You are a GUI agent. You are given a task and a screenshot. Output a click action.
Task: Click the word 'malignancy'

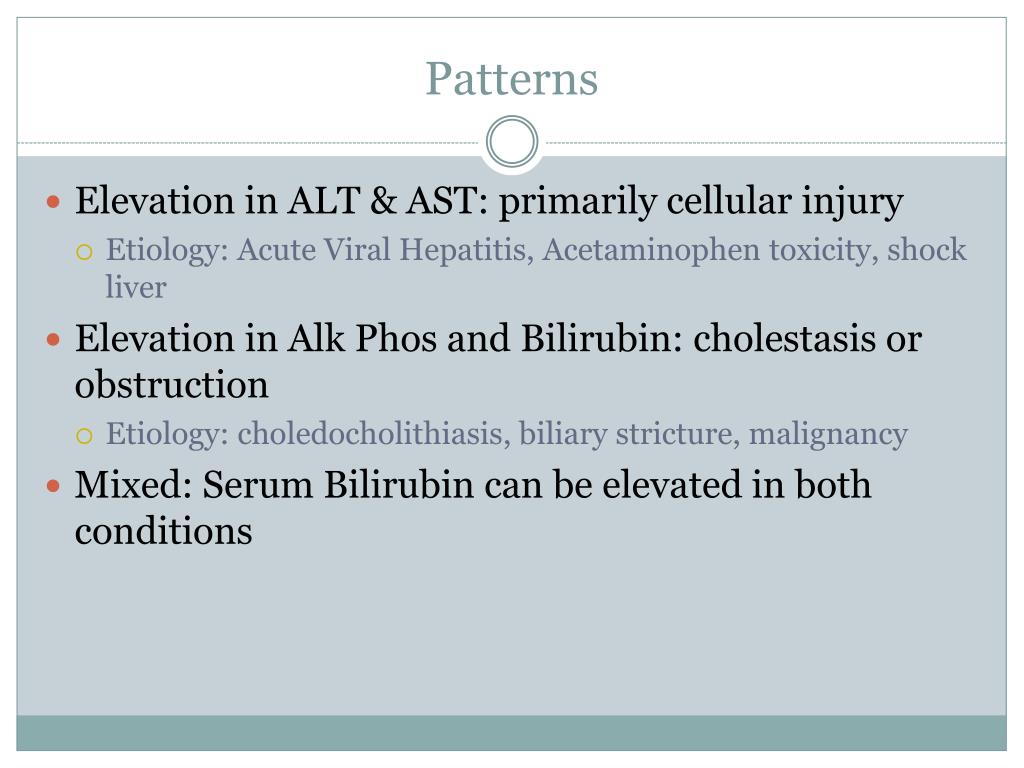[x=828, y=434]
